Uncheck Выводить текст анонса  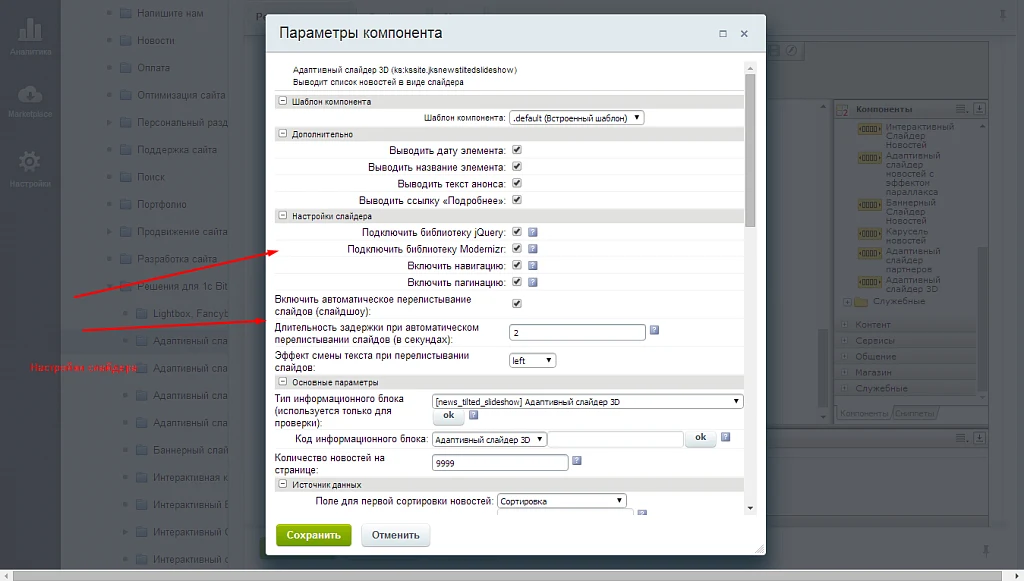click(517, 183)
